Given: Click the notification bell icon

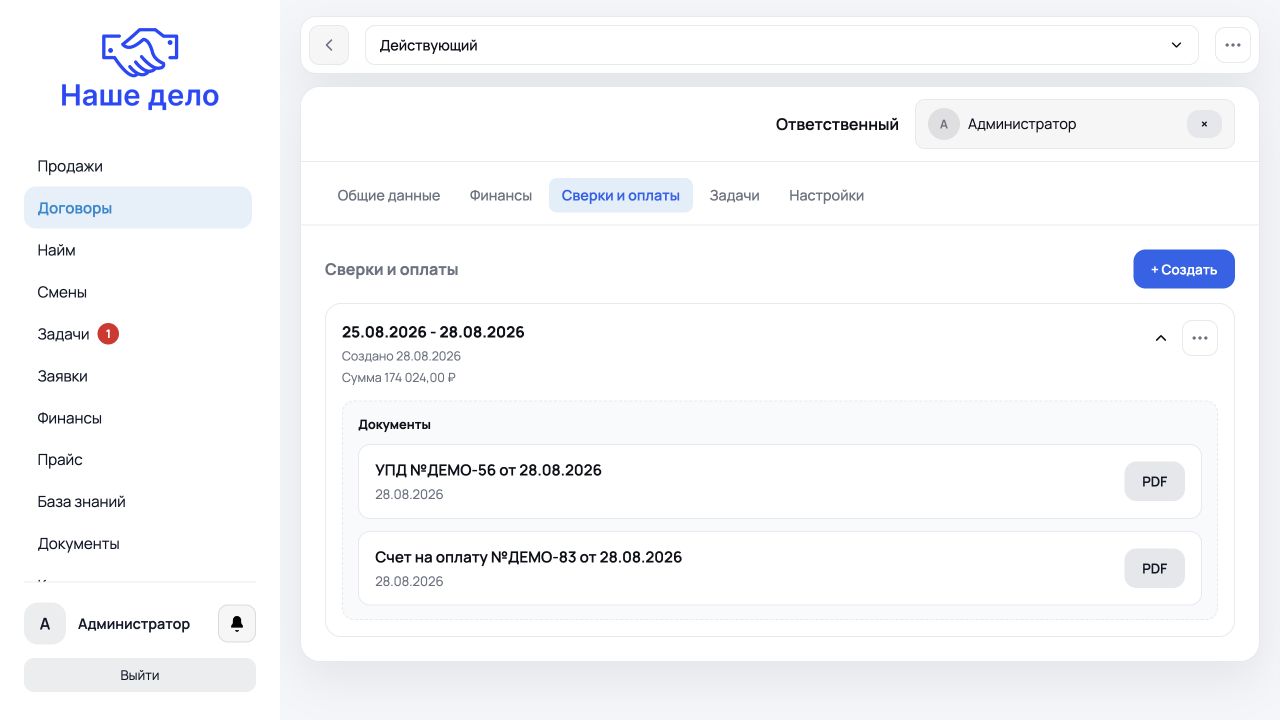Looking at the screenshot, I should [x=237, y=624].
